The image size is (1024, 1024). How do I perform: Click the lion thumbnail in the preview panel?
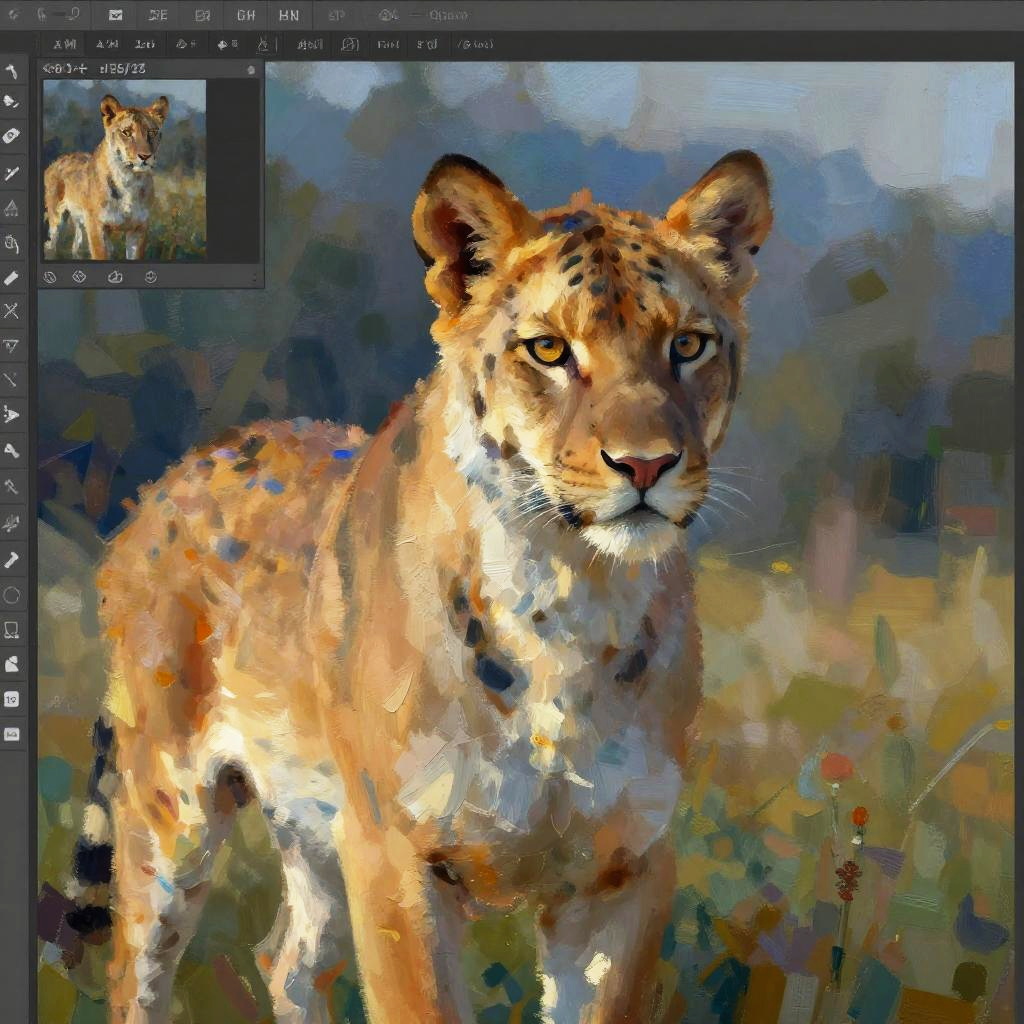[124, 170]
